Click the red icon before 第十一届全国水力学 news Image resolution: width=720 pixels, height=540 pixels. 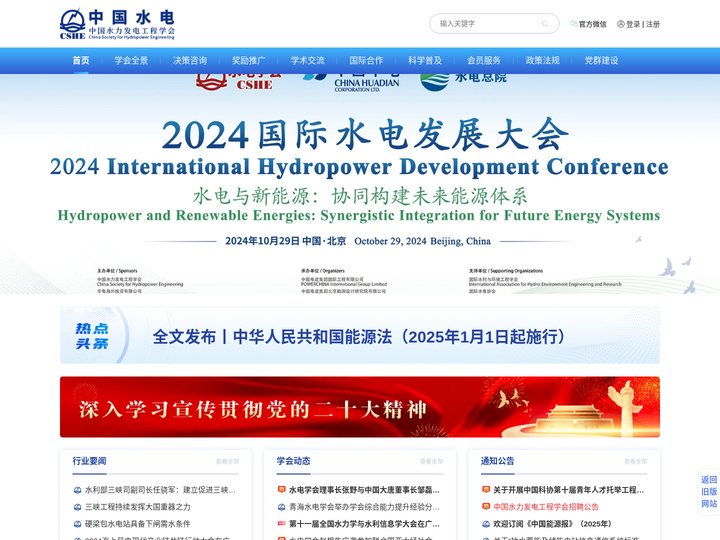coord(281,524)
